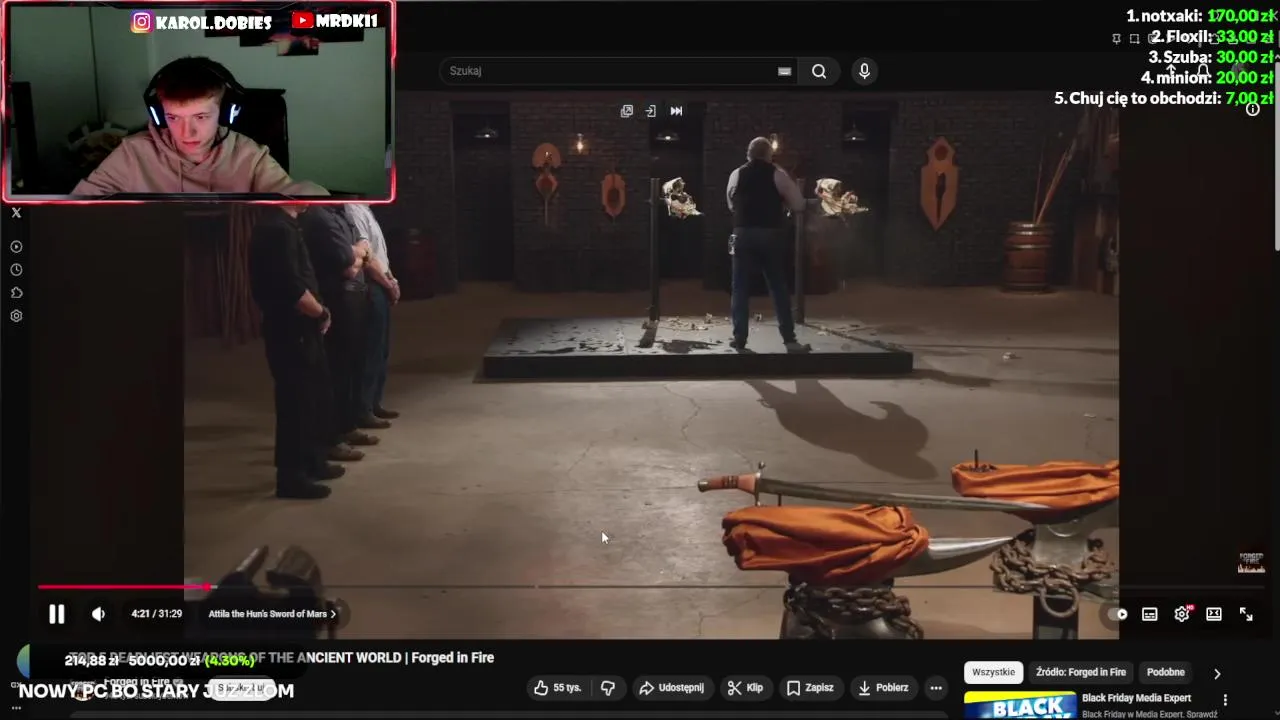
Task: Toggle subtitles in the video player
Action: 1150,614
